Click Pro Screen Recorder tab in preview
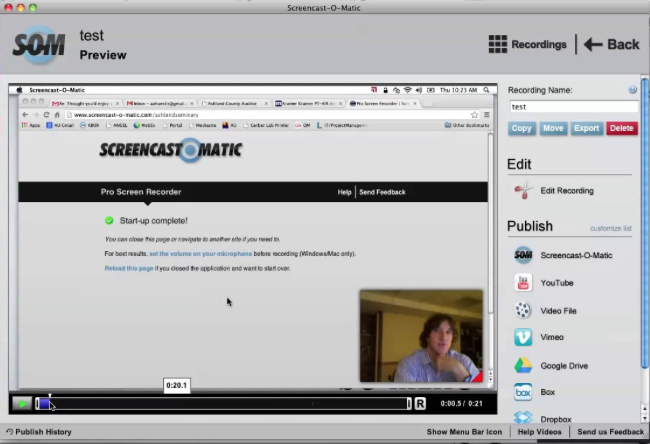 coord(141,192)
